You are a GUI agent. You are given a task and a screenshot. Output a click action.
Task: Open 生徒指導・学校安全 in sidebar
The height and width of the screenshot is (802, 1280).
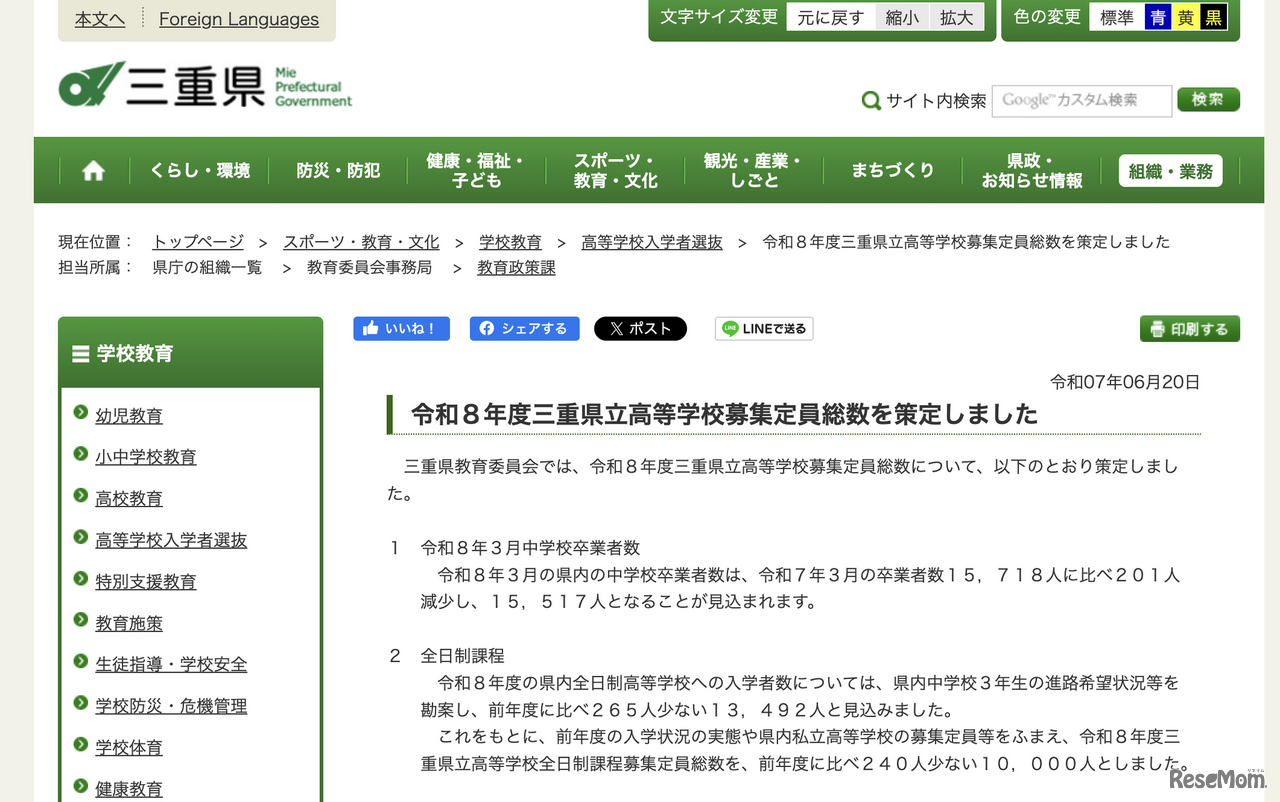[x=171, y=665]
